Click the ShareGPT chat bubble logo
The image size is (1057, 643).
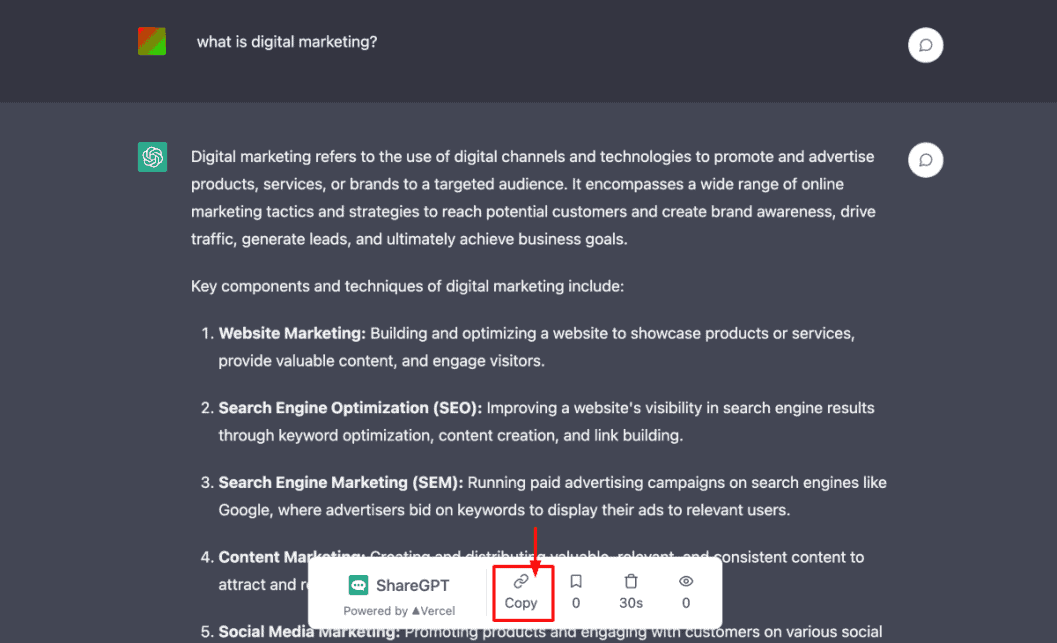click(358, 585)
